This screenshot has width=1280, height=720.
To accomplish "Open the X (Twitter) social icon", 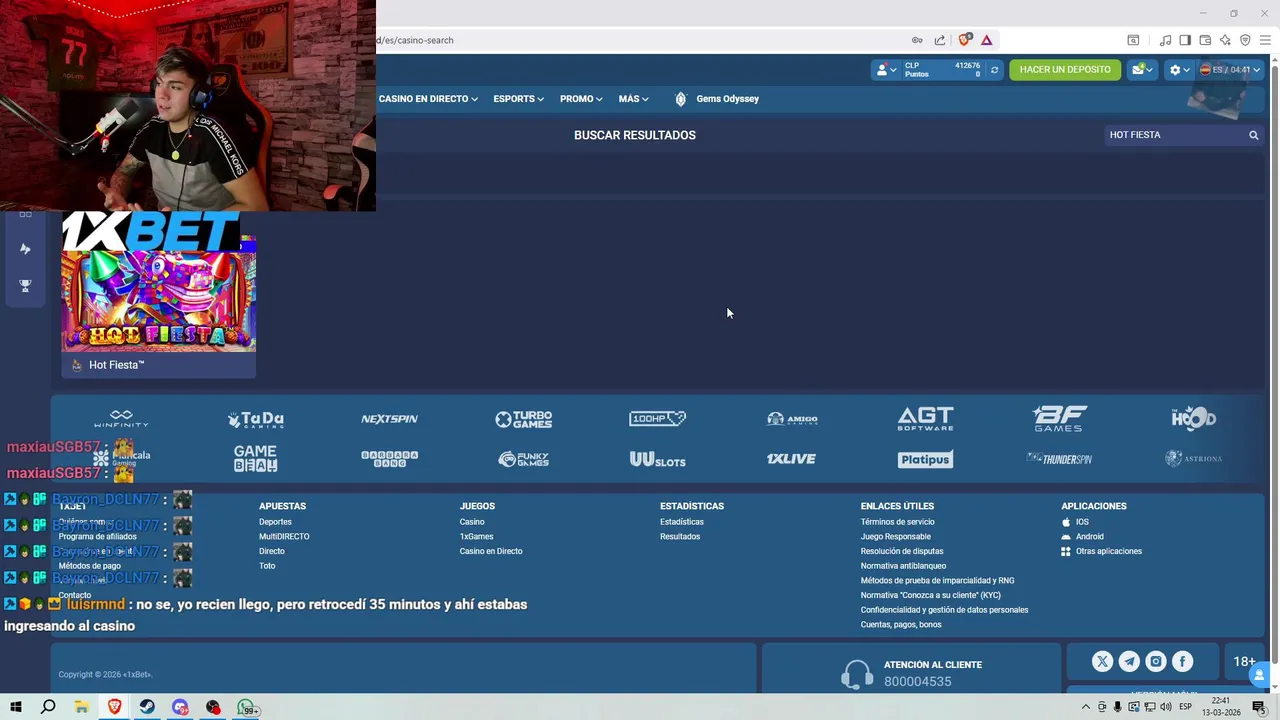I will [1102, 661].
